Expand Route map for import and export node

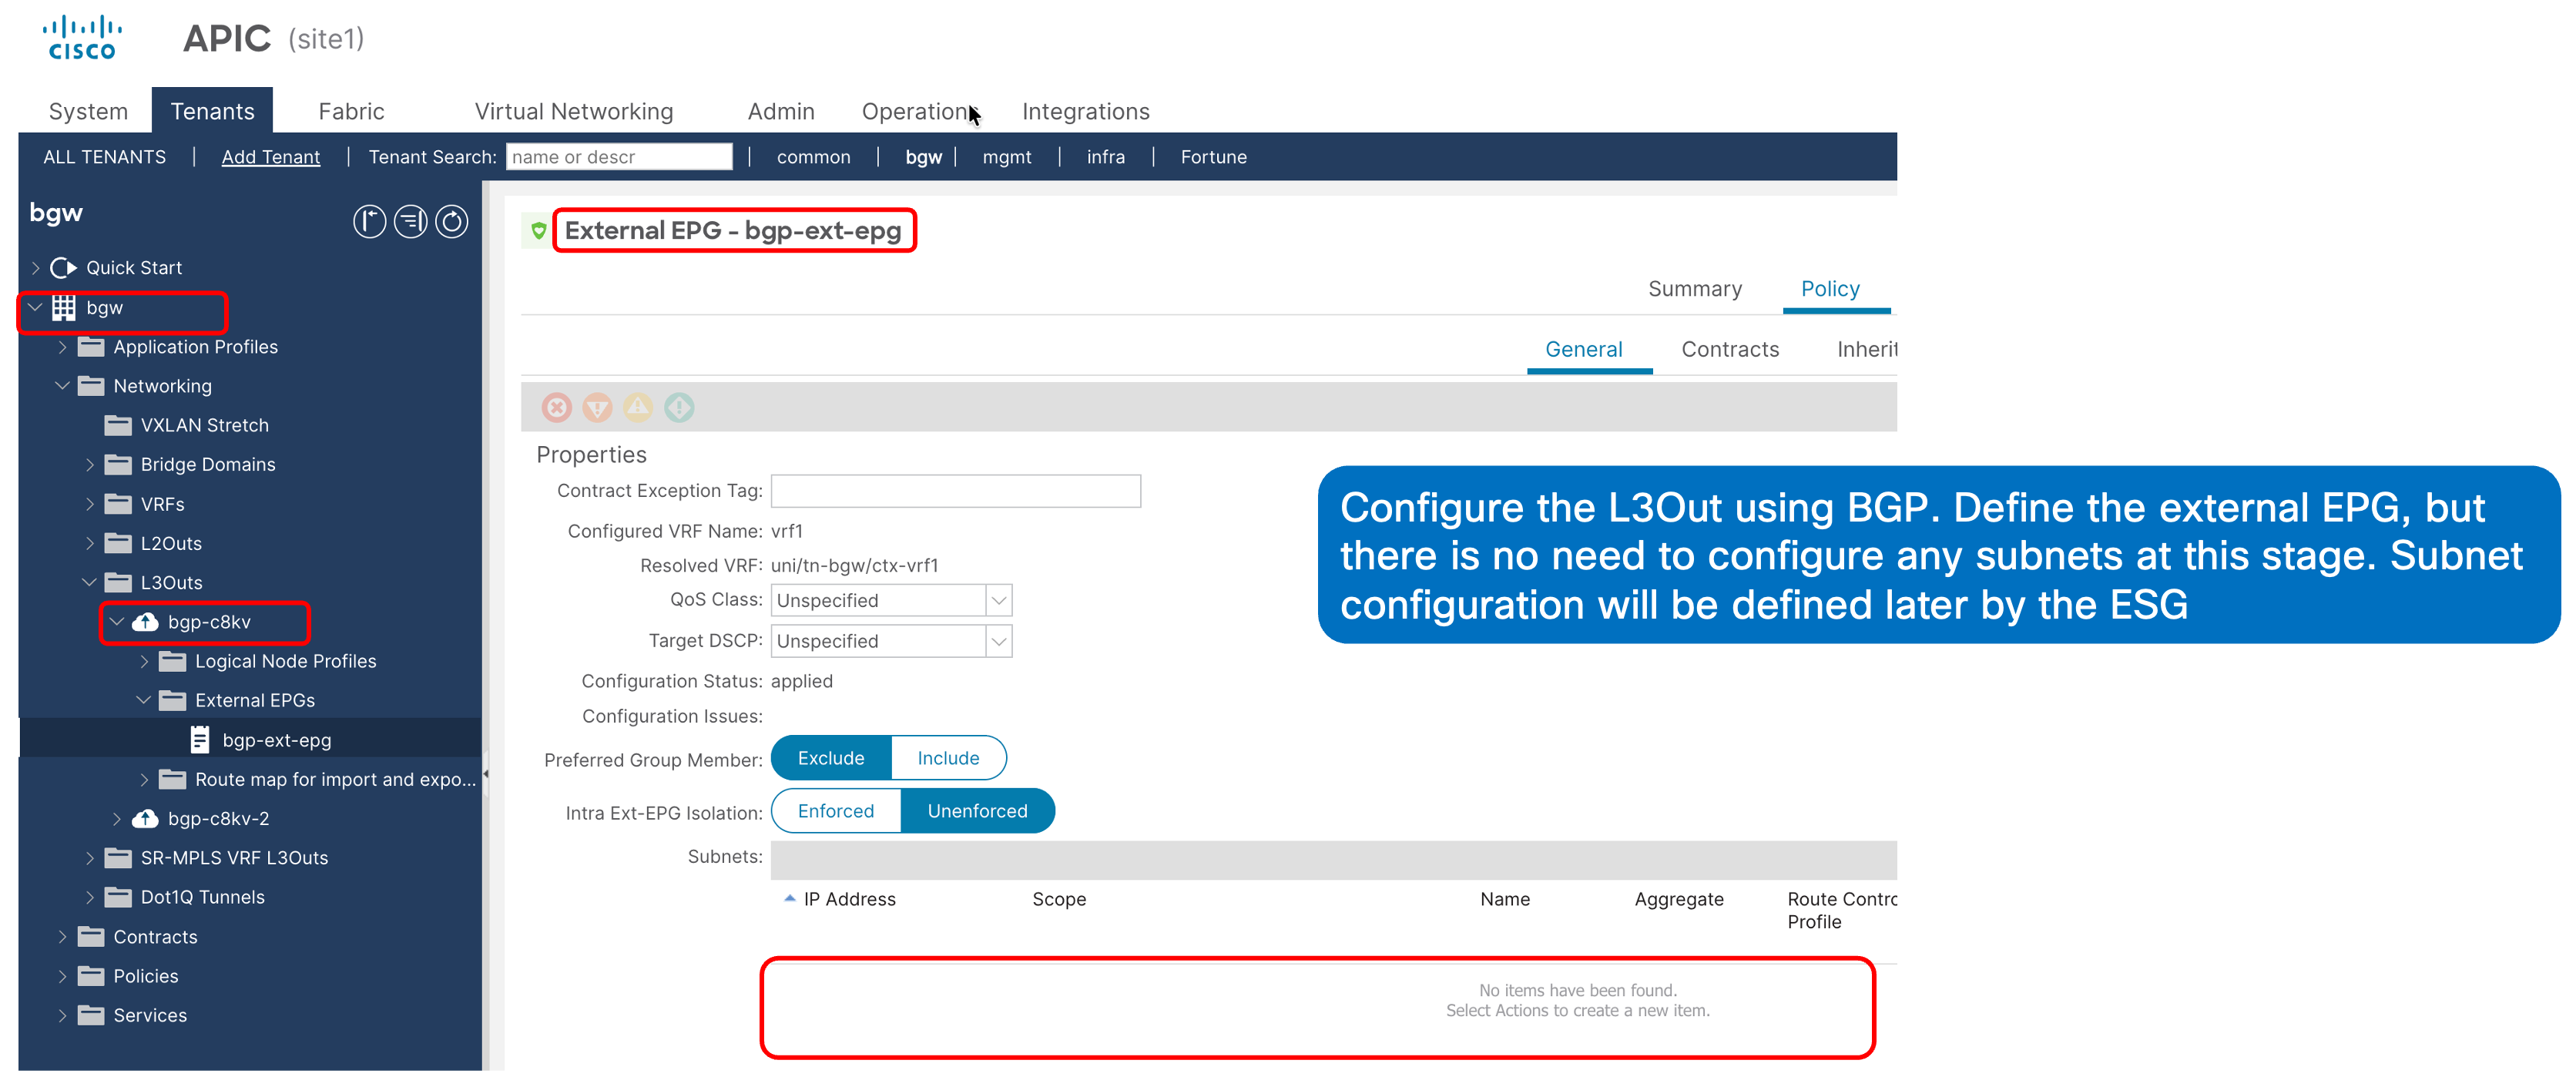click(143, 779)
